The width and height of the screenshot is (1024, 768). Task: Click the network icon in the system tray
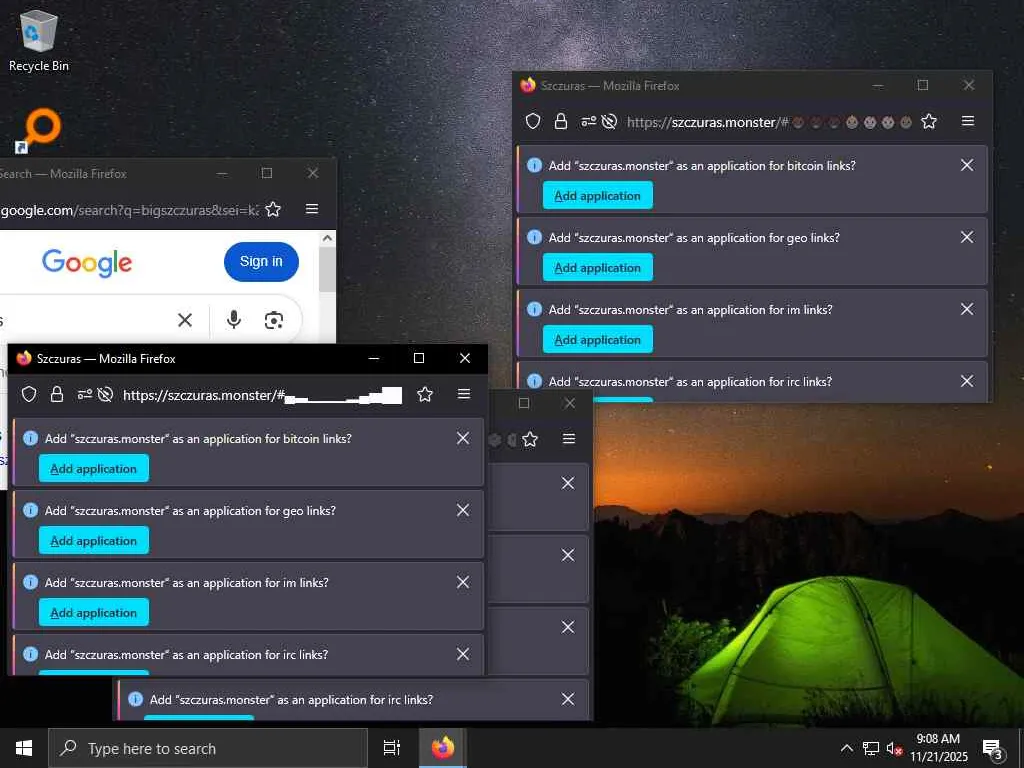click(871, 749)
